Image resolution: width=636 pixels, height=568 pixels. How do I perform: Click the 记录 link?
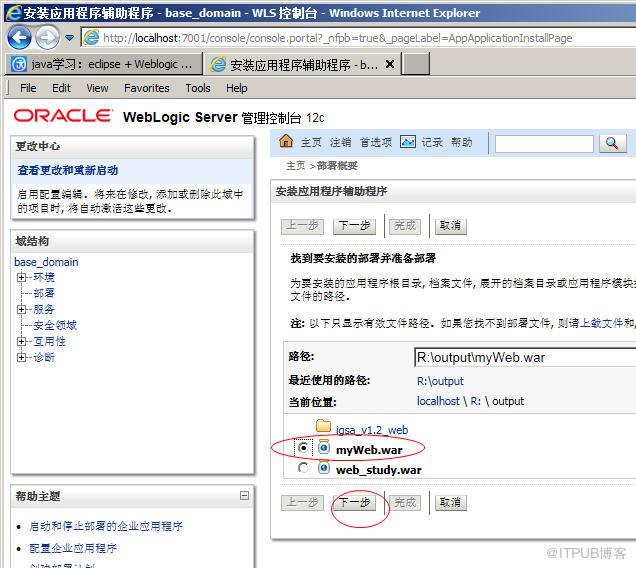pos(432,142)
